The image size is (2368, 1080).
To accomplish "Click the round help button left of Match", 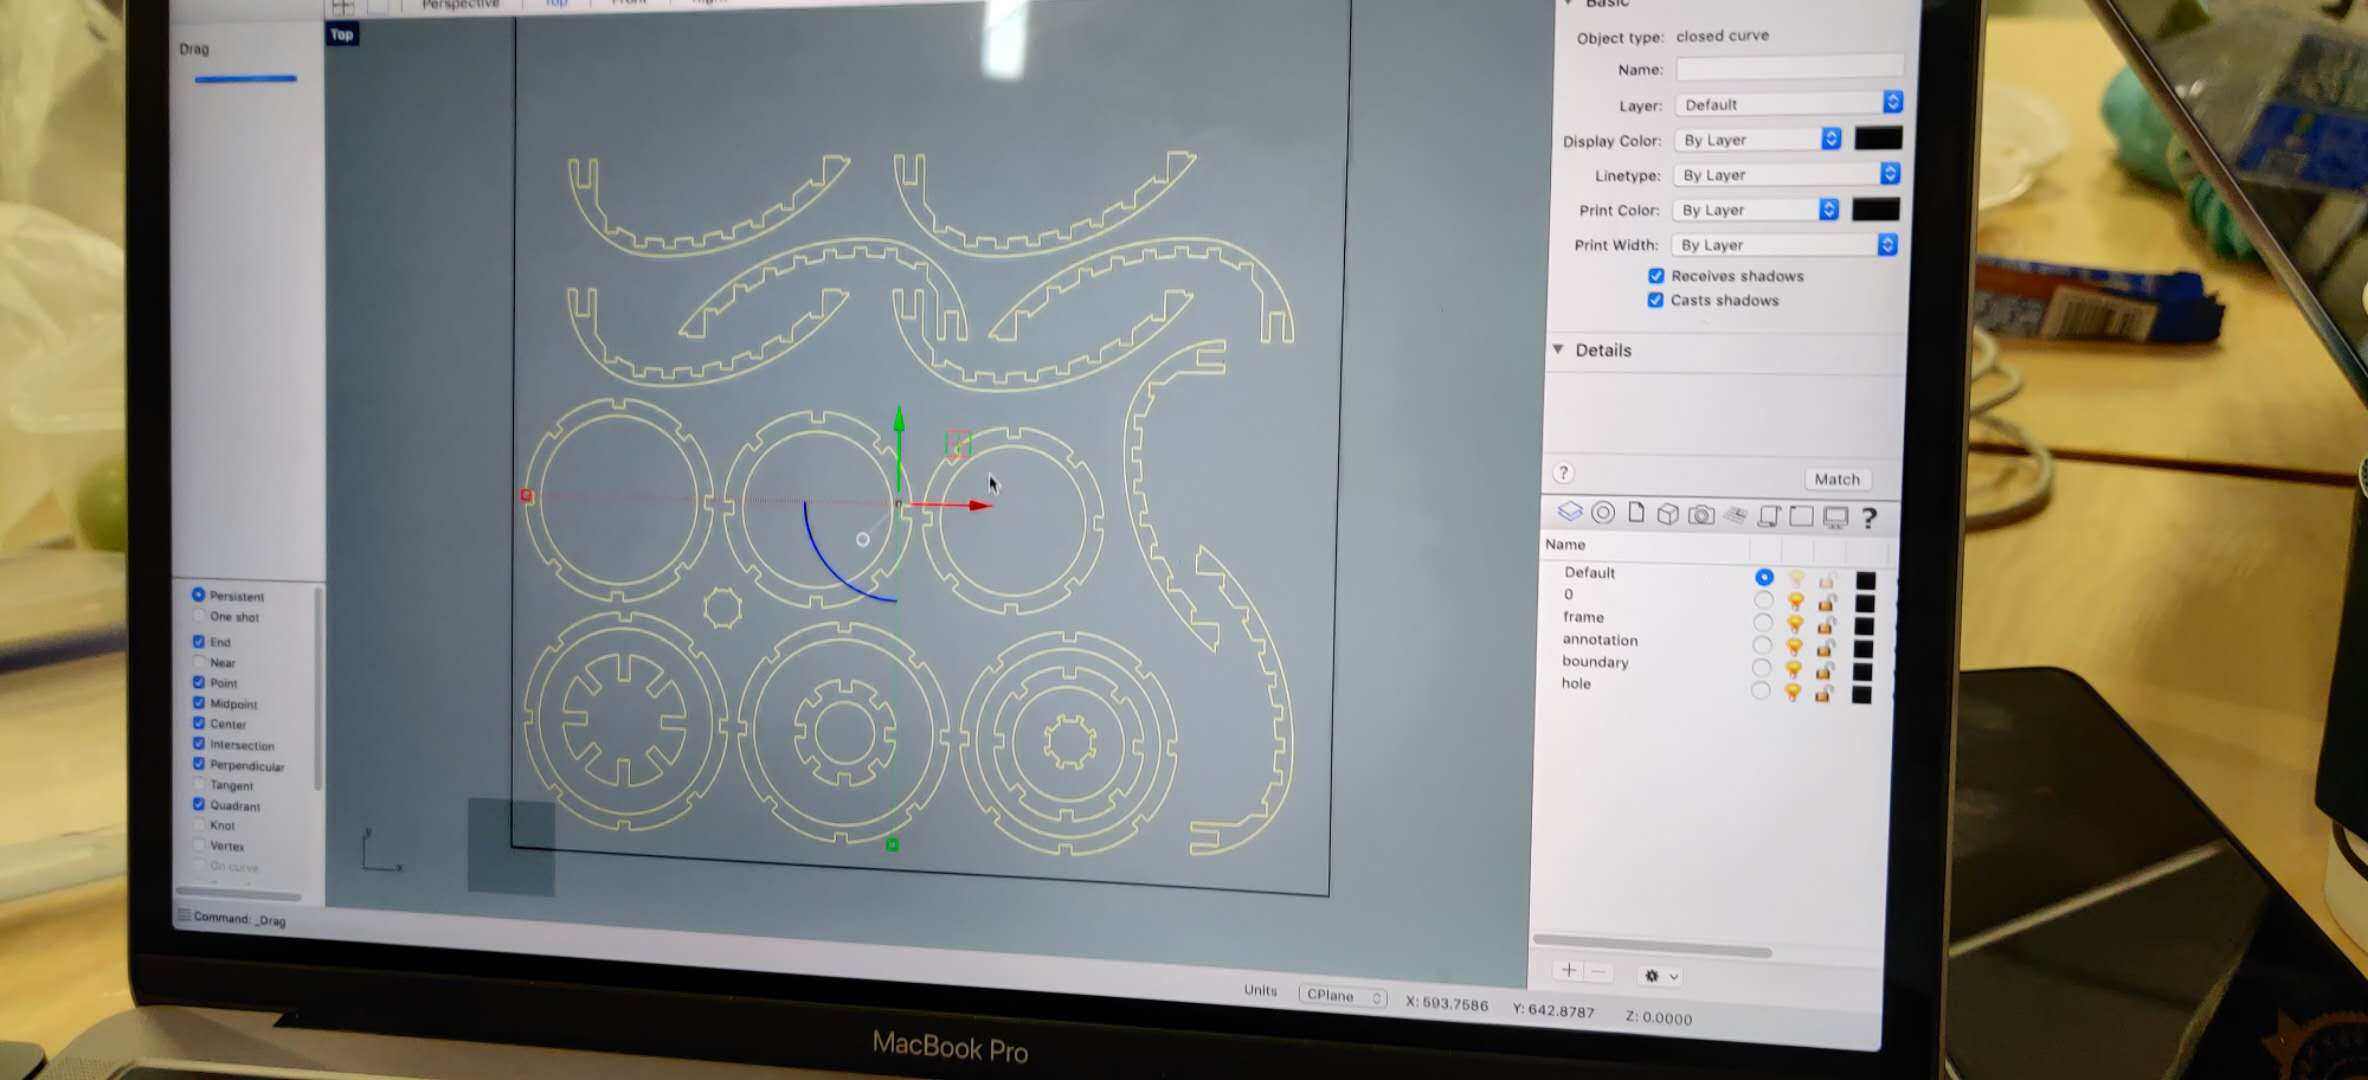I will 1563,473.
